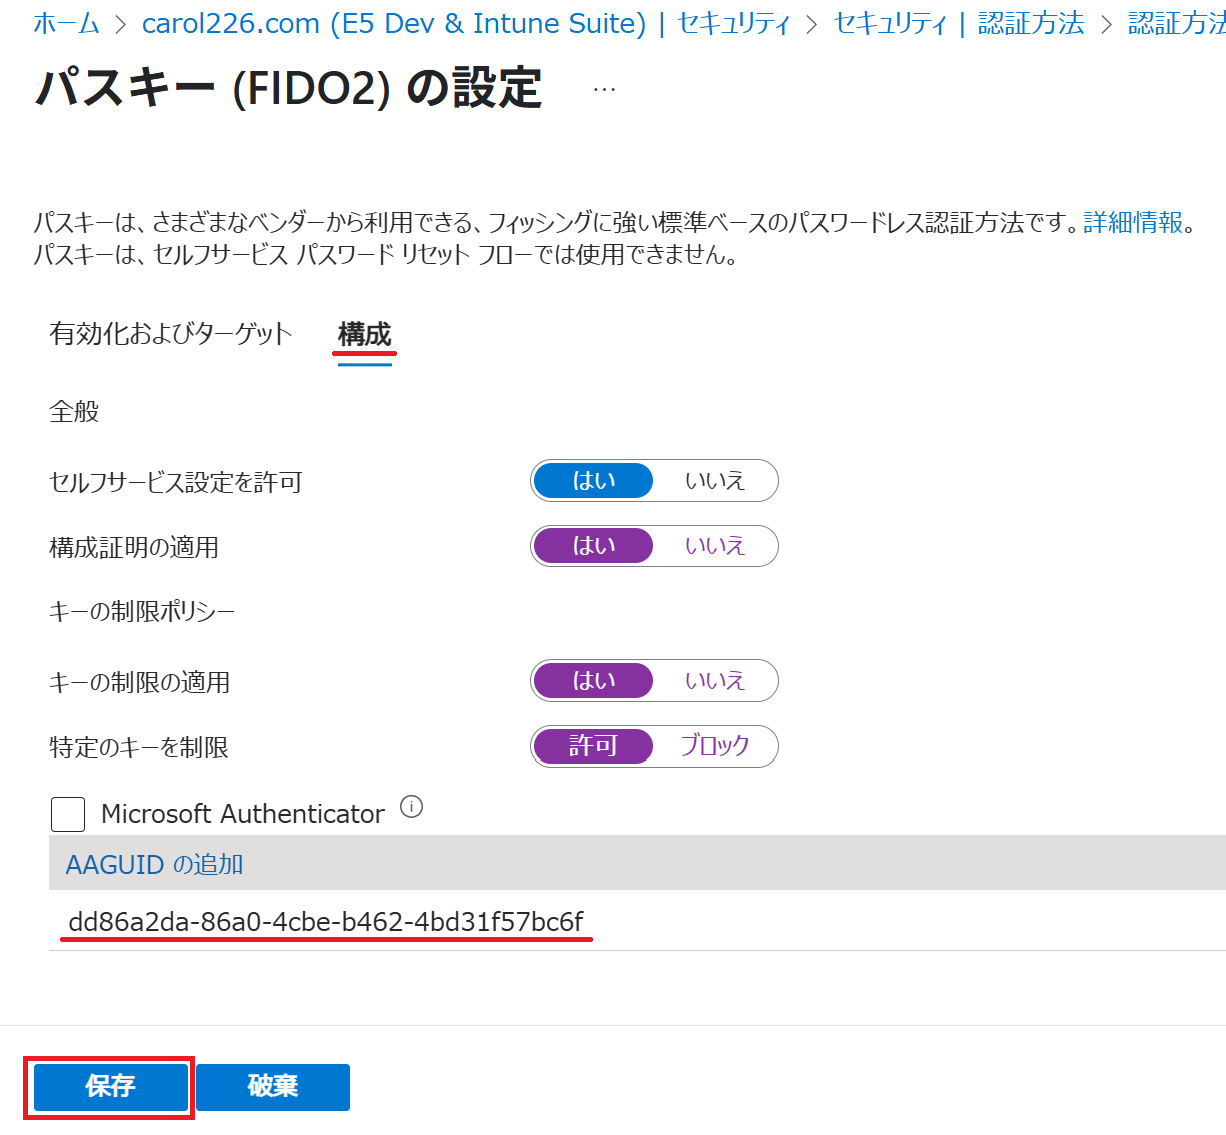
Task: Select the 構成 tab
Action: [x=364, y=335]
